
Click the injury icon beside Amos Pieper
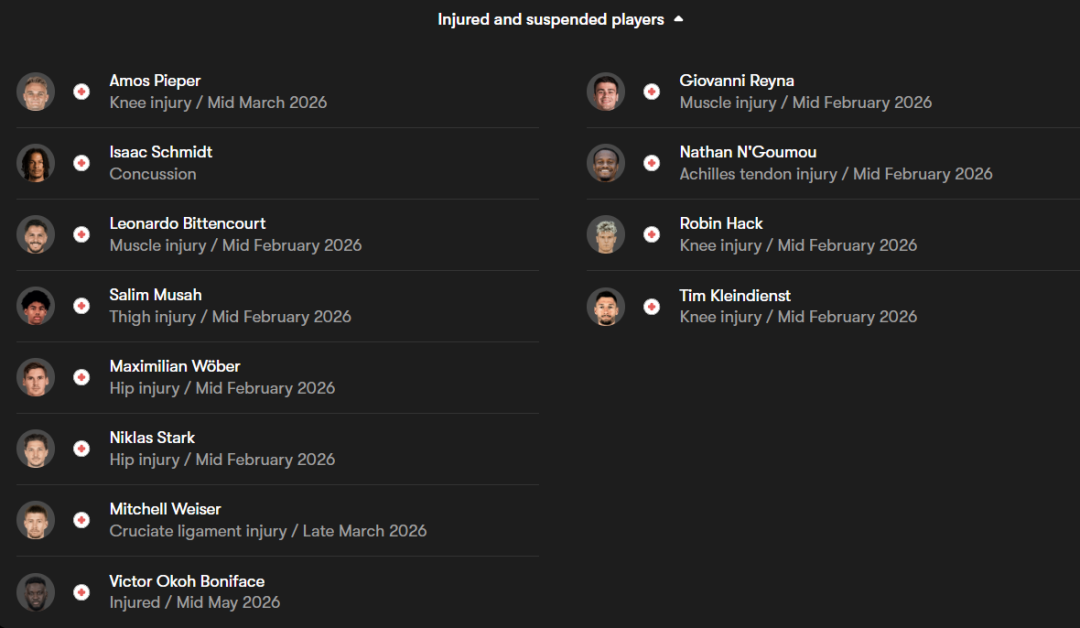[x=82, y=92]
